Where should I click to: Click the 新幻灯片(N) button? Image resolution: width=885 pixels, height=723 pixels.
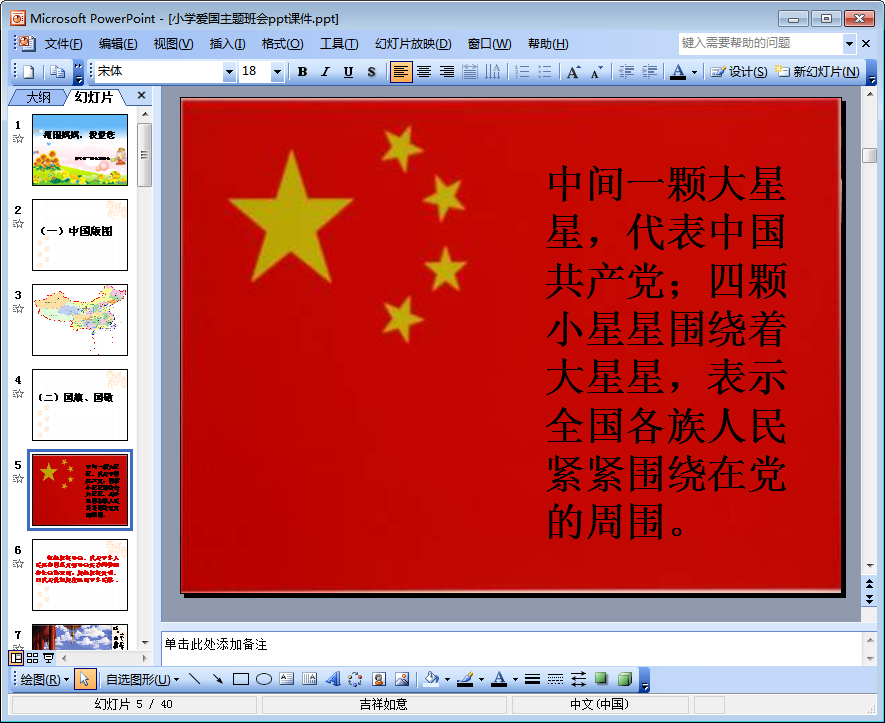817,72
